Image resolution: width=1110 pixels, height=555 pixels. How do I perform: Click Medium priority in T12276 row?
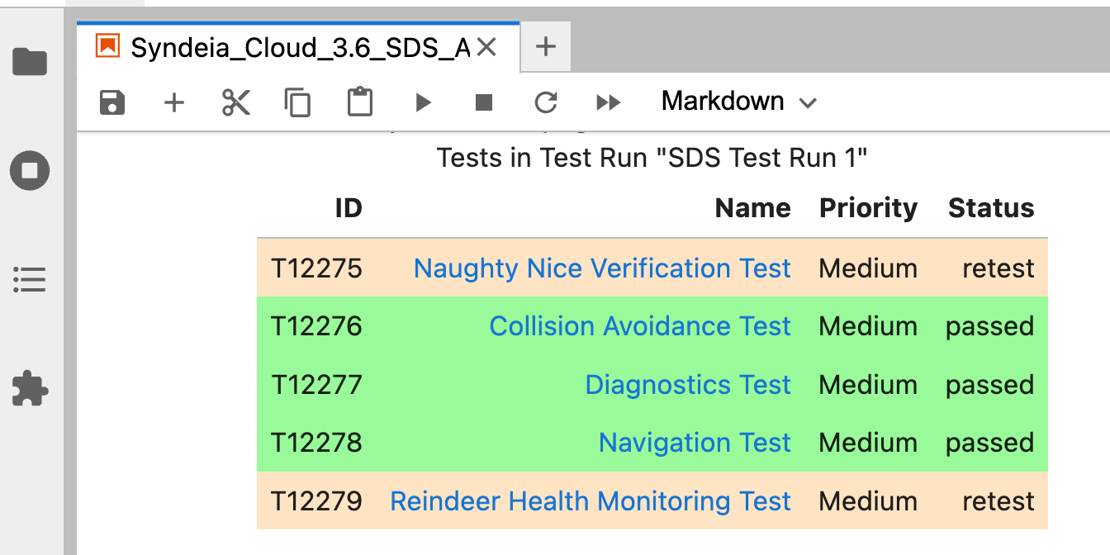[x=869, y=326]
